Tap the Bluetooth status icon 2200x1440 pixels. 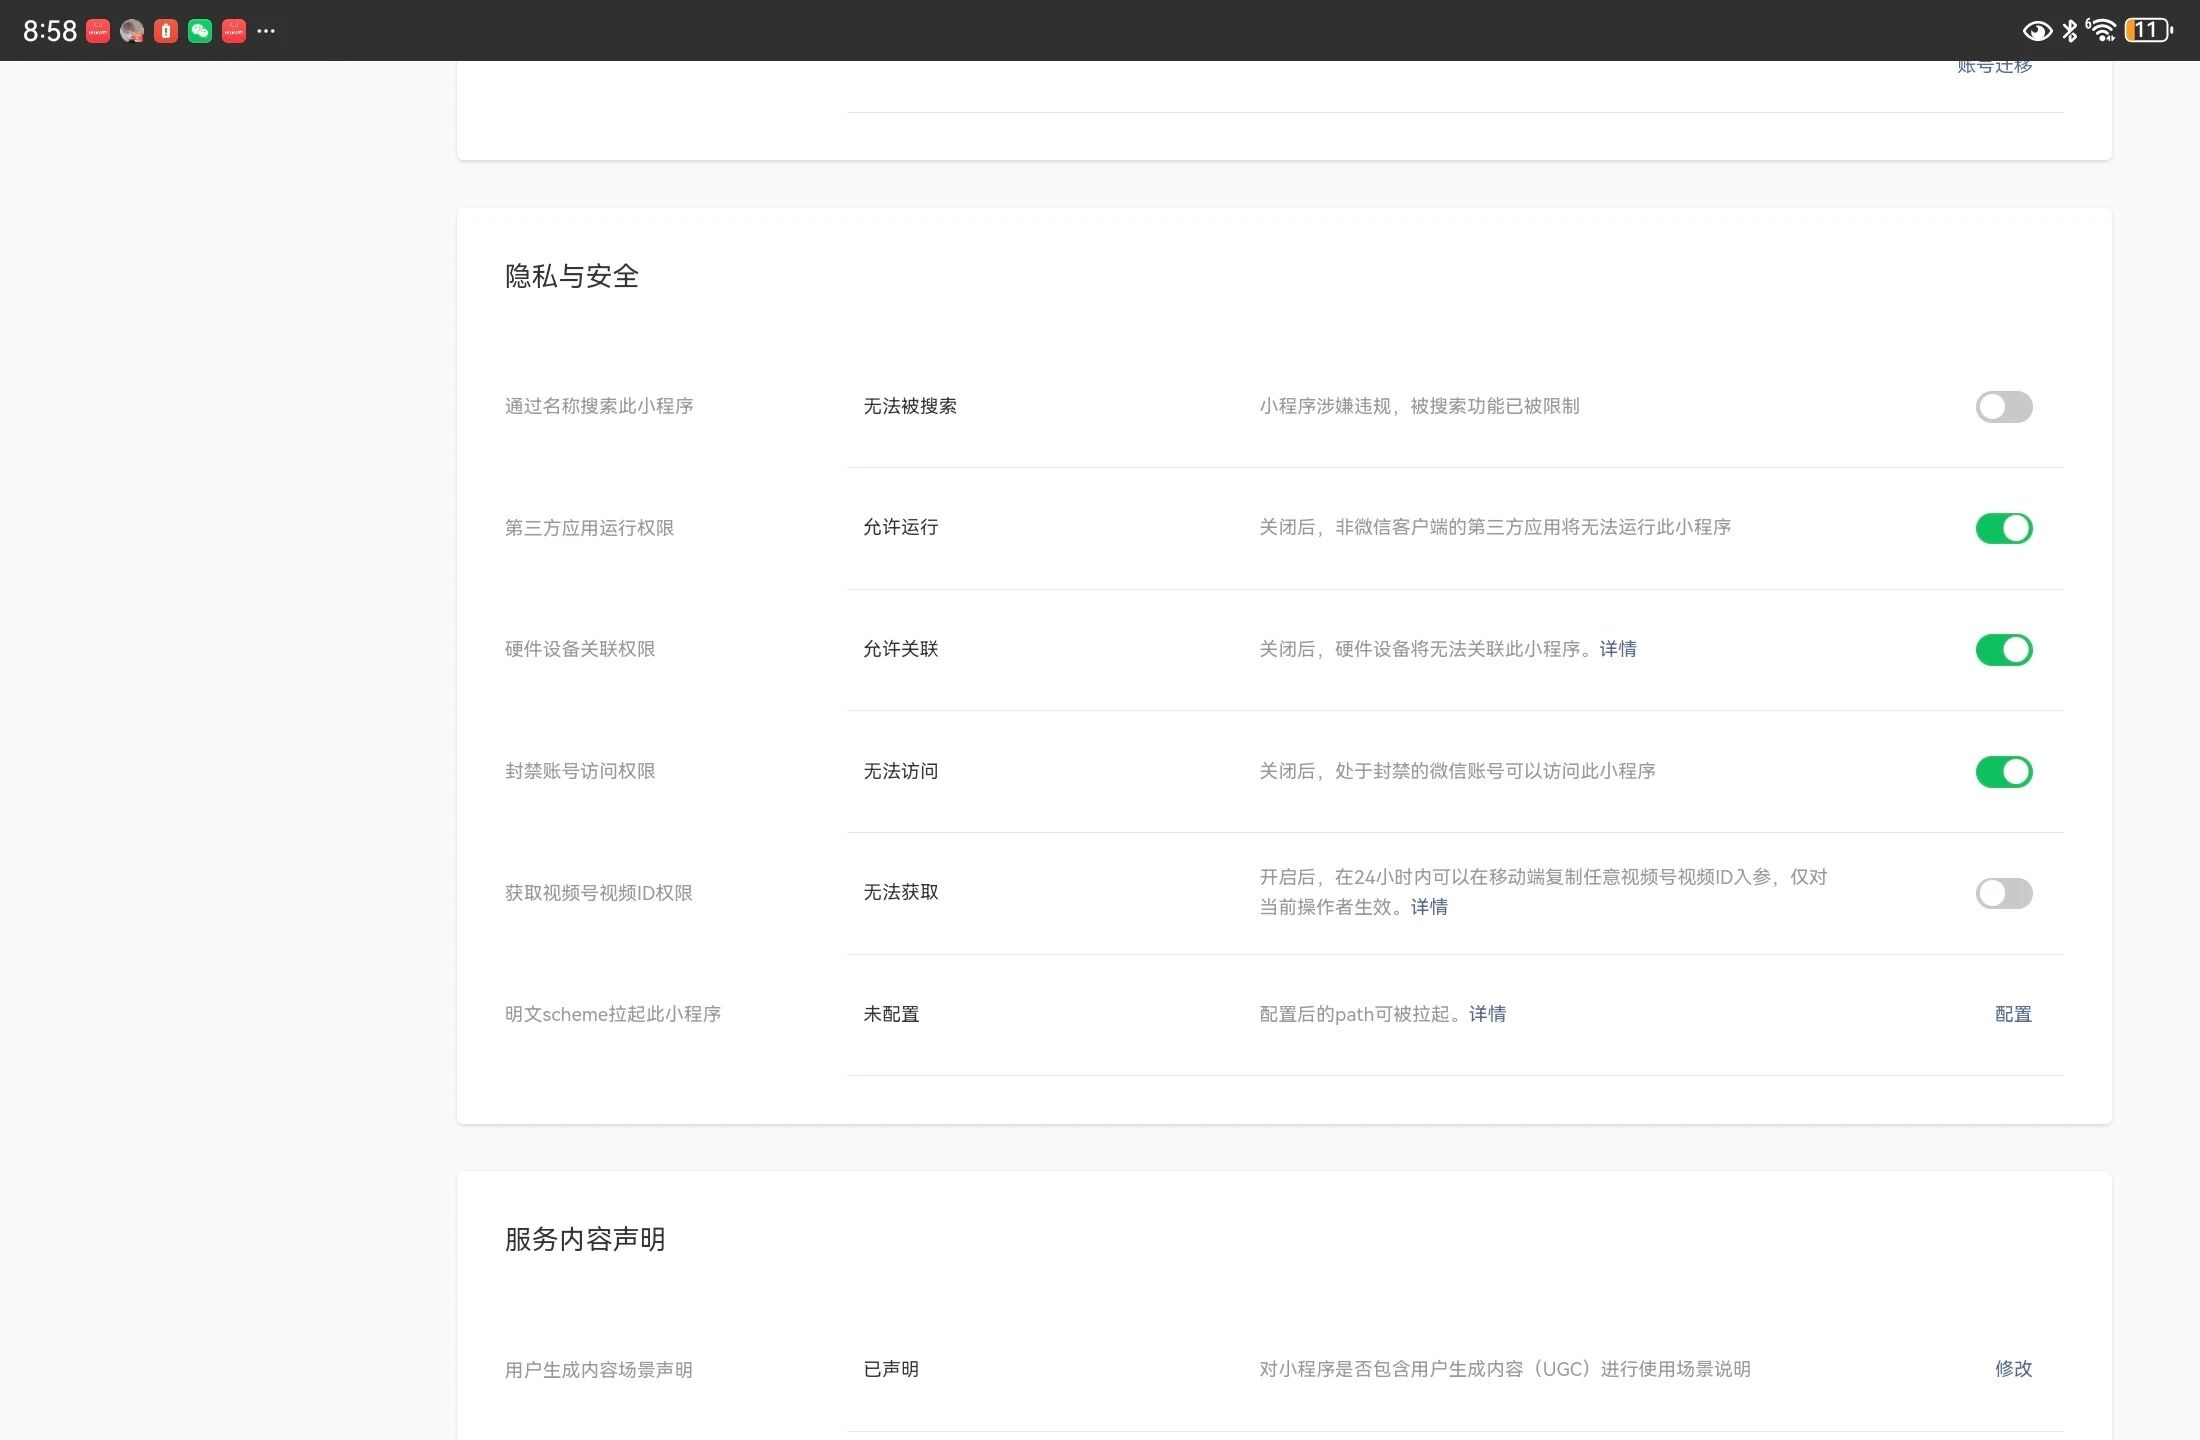pyautogui.click(x=2070, y=31)
